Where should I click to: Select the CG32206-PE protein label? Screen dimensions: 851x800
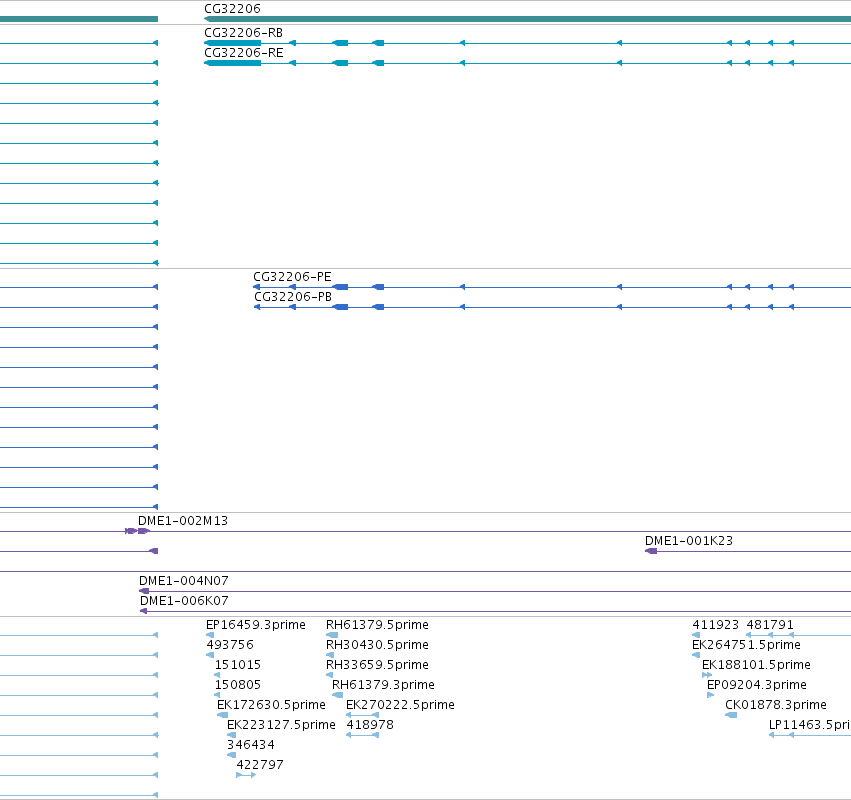click(292, 277)
